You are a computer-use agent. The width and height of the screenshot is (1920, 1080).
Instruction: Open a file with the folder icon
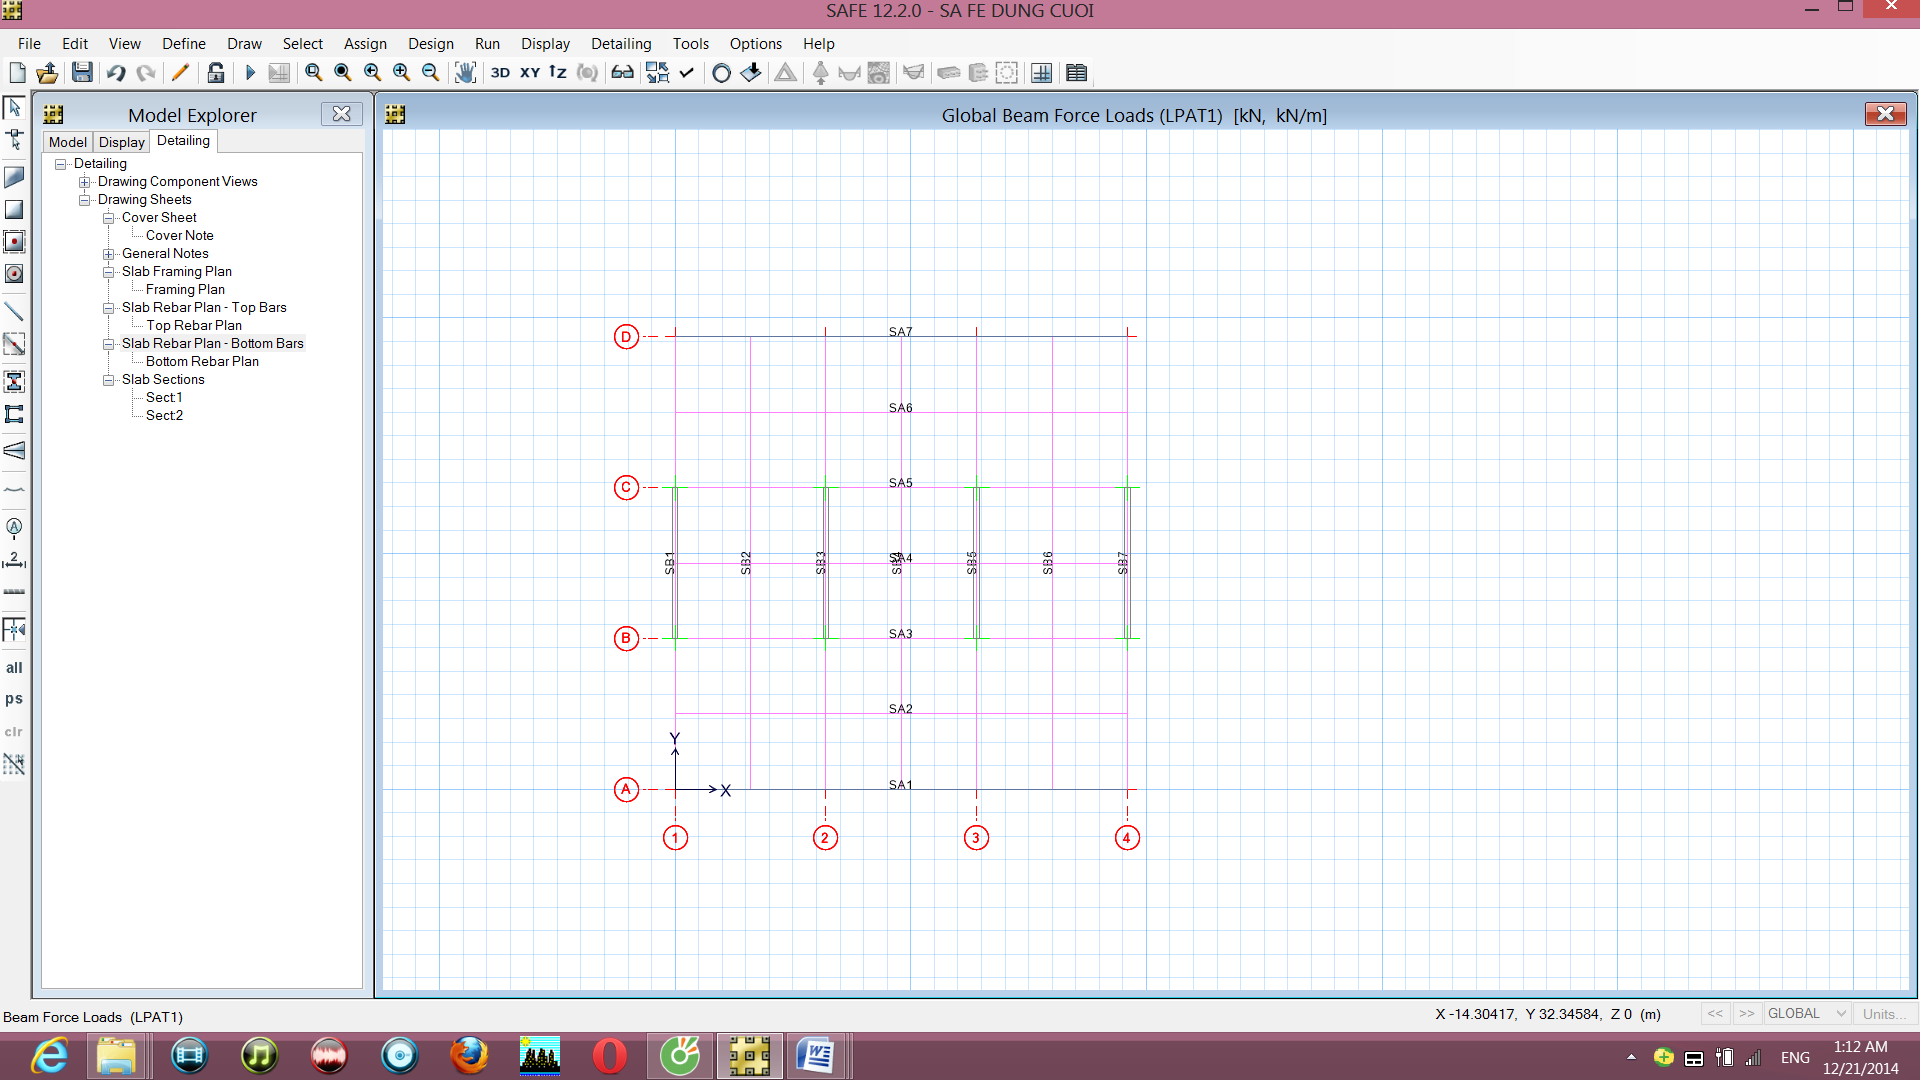(x=47, y=72)
